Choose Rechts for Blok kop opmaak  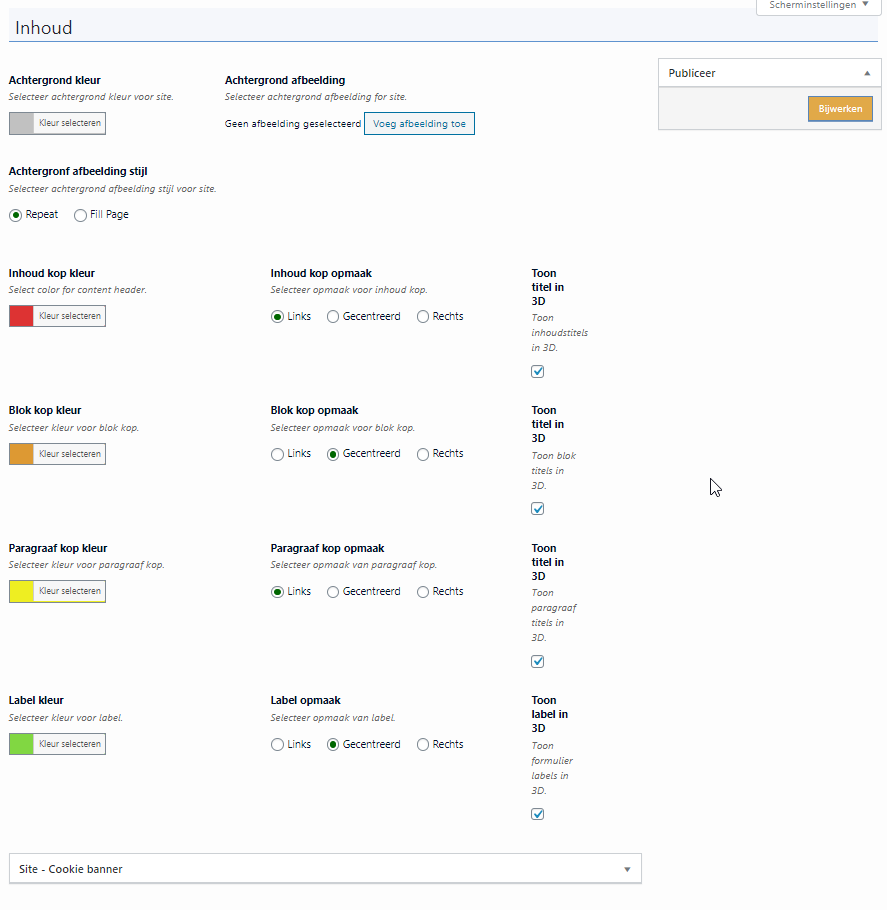point(423,454)
